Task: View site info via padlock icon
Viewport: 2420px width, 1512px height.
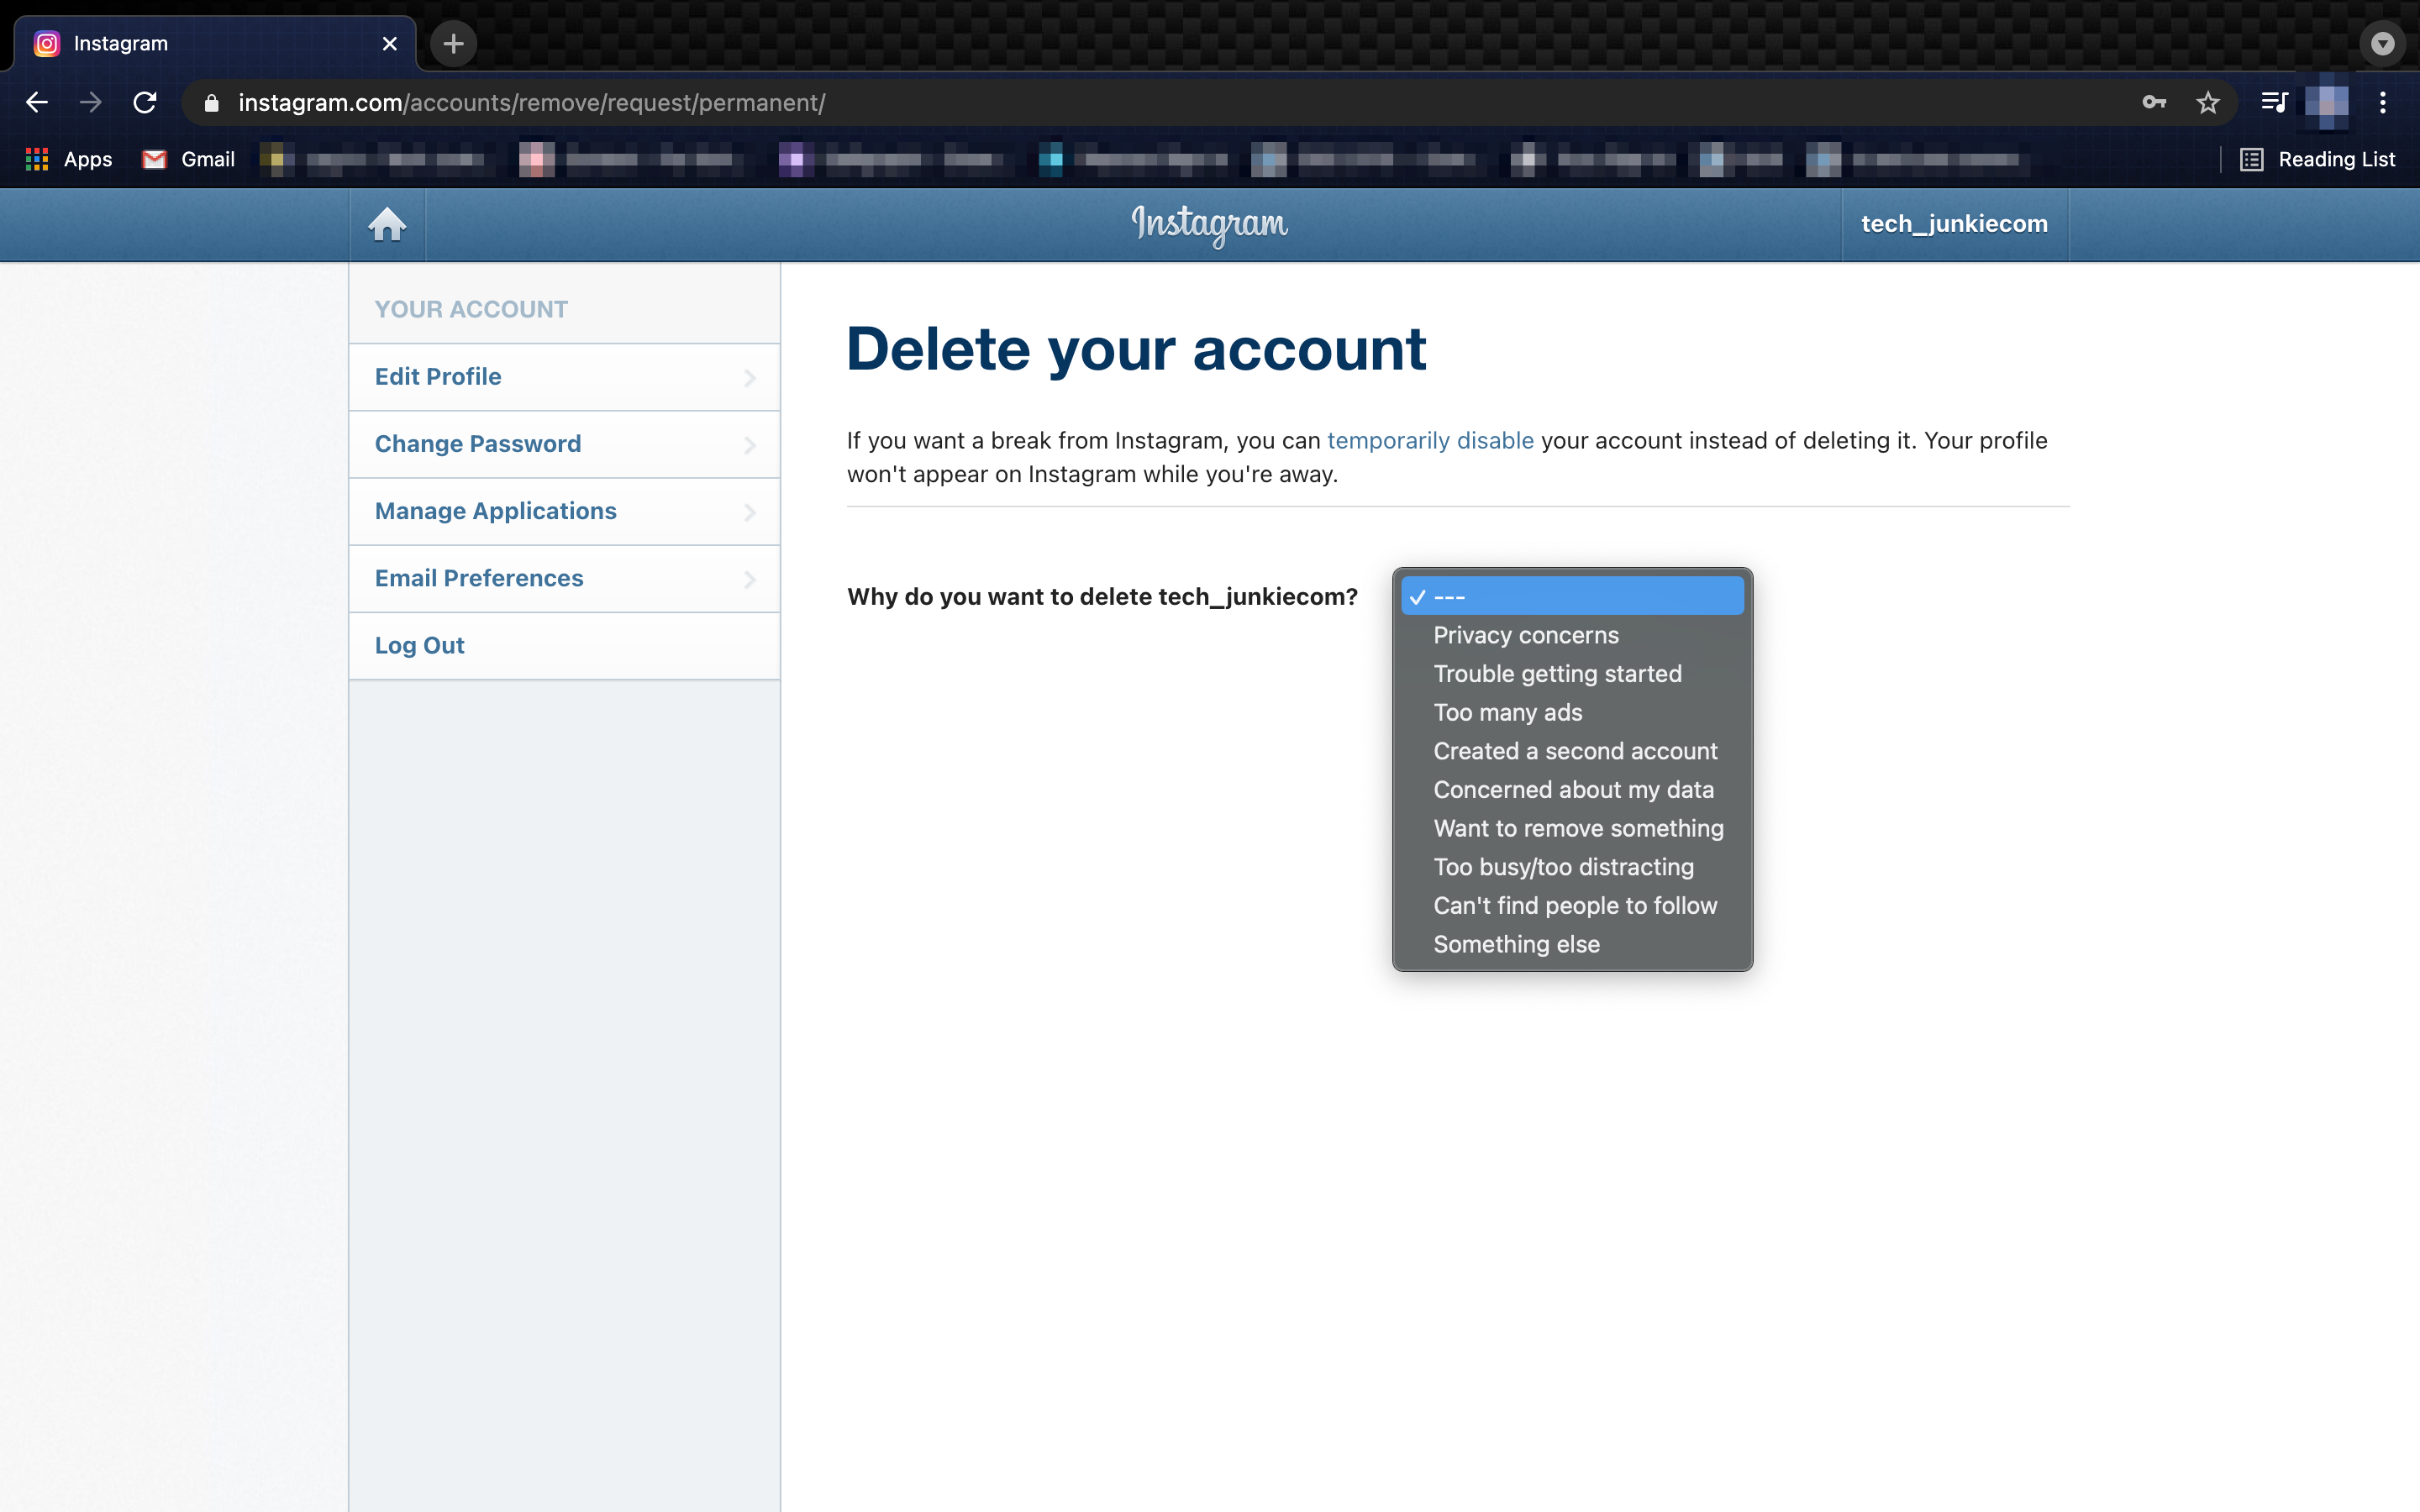Action: pos(211,103)
